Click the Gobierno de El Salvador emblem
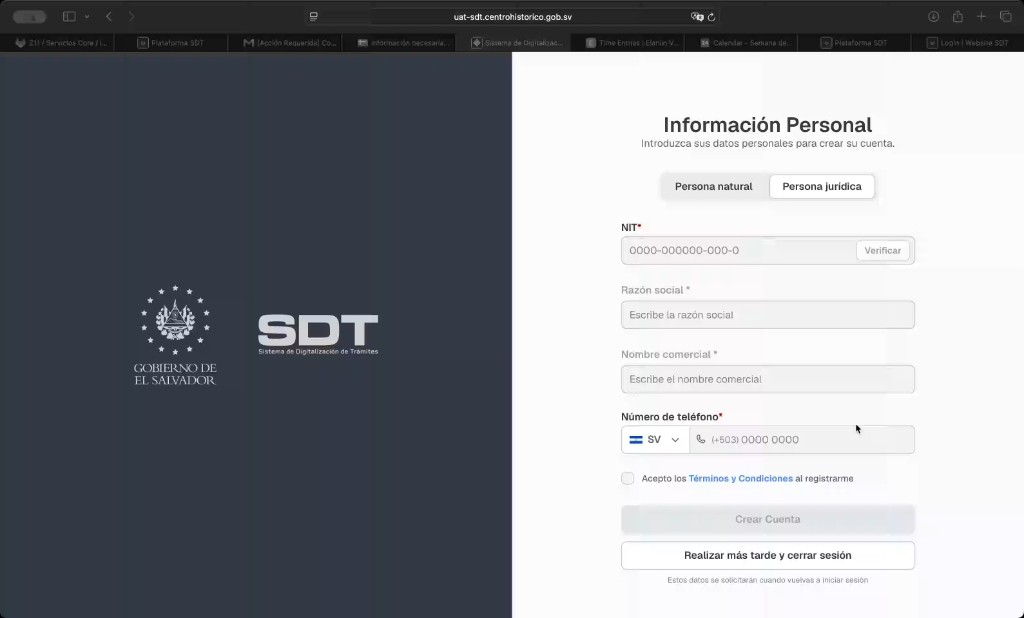The height and width of the screenshot is (618, 1024). (175, 335)
